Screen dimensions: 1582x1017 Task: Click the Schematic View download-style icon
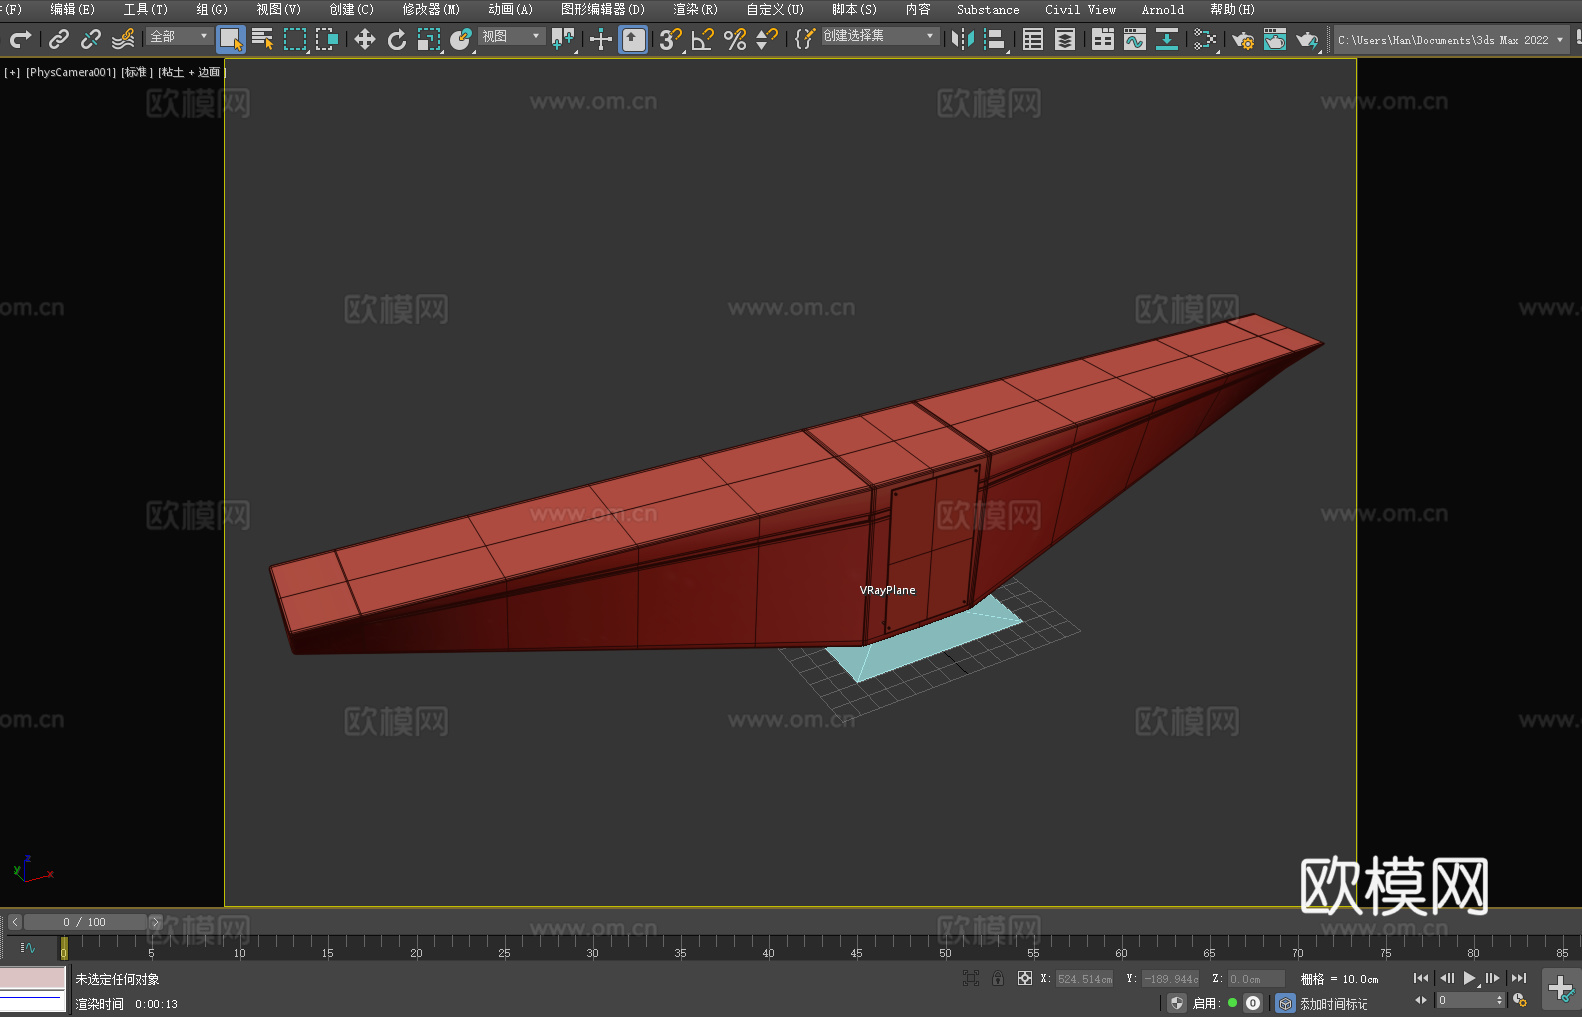(x=1167, y=39)
